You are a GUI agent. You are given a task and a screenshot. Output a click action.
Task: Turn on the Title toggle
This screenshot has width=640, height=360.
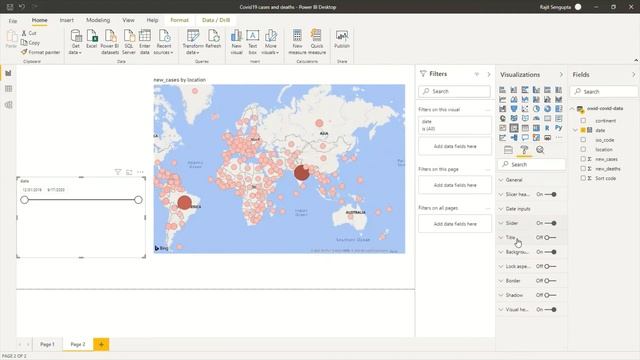(x=551, y=238)
